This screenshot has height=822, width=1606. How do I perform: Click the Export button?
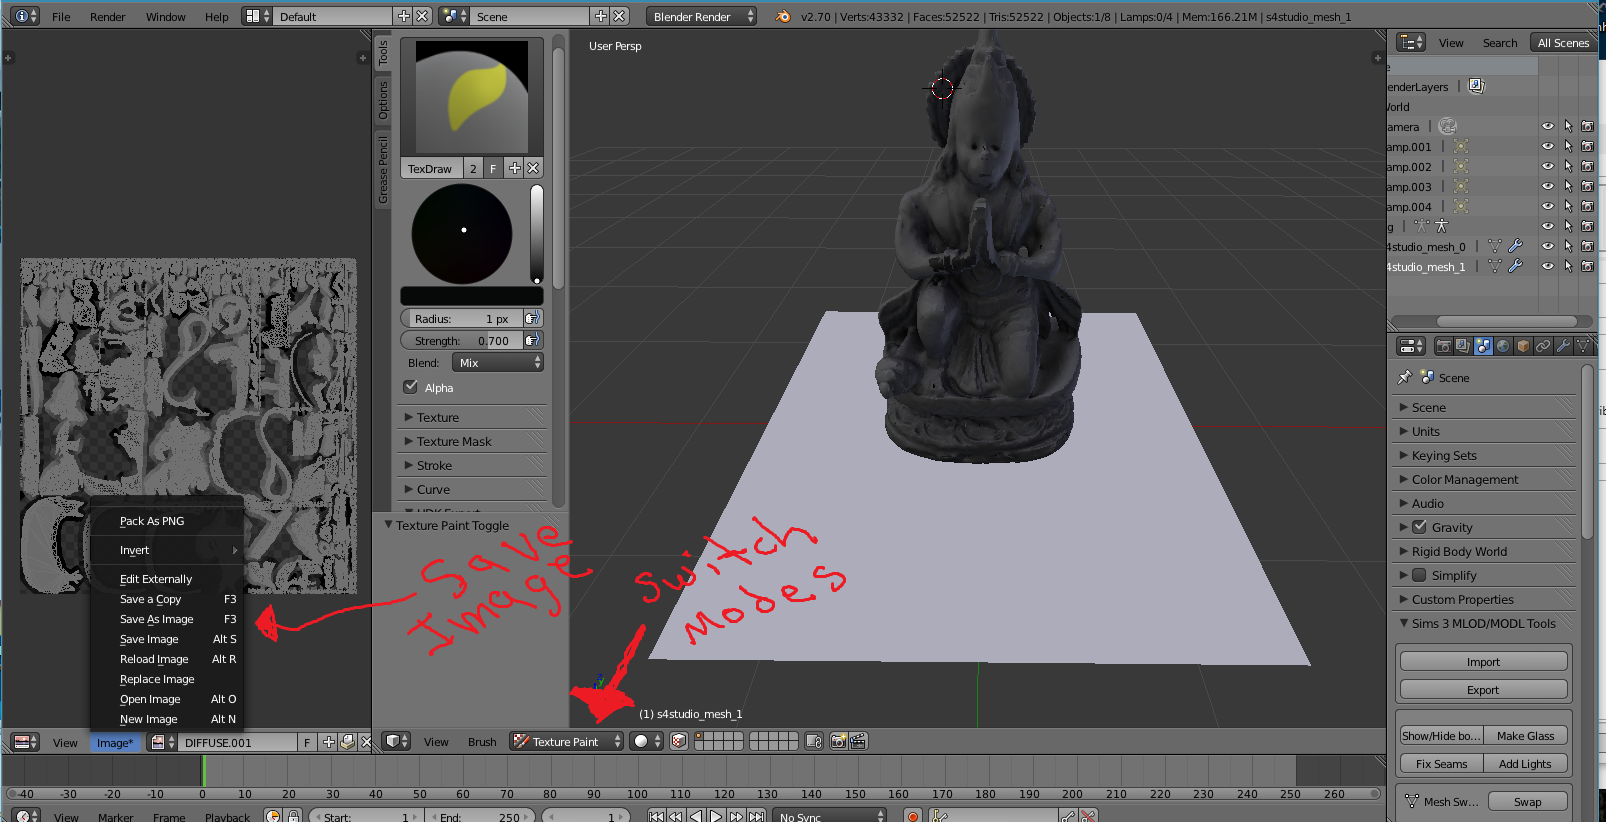point(1483,689)
